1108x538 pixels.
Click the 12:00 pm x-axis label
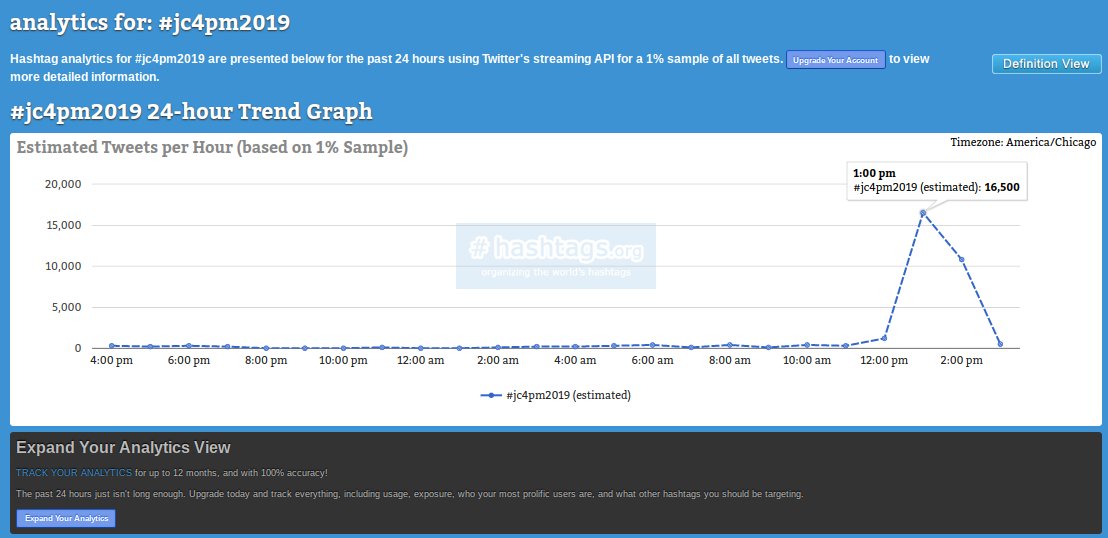click(x=883, y=361)
